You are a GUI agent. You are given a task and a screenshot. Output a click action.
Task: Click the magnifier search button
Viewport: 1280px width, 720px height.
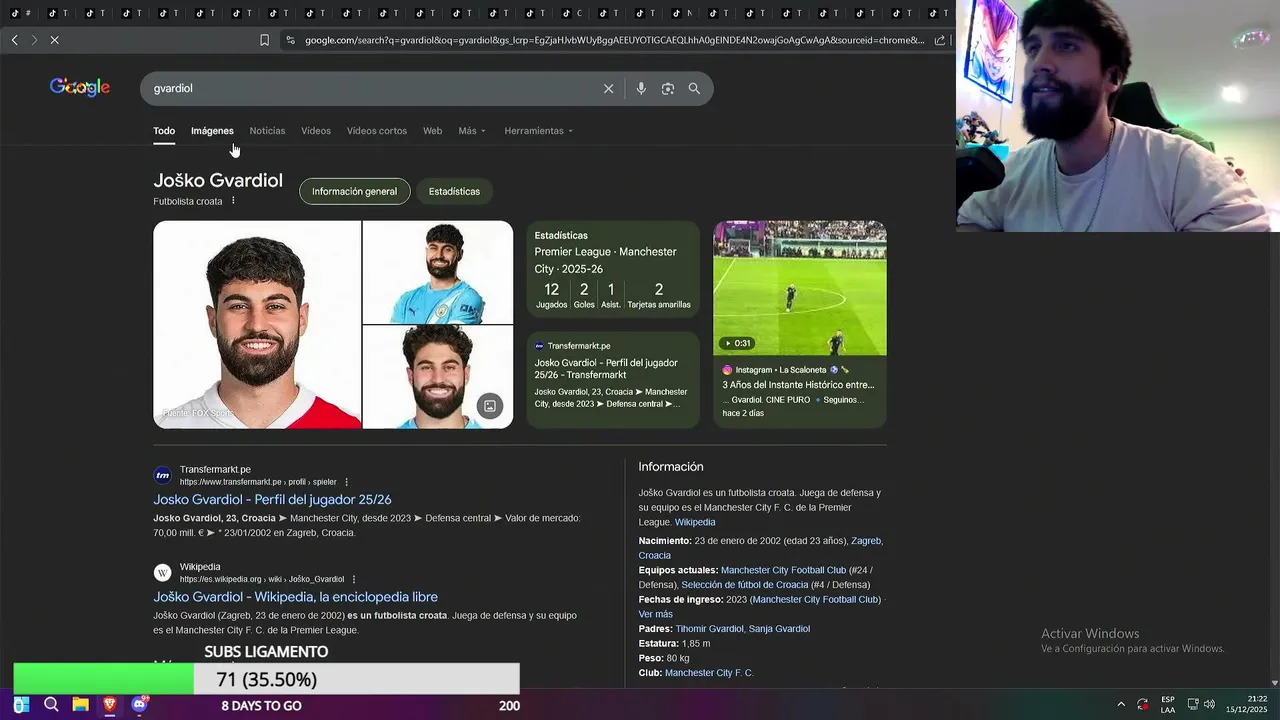(694, 88)
